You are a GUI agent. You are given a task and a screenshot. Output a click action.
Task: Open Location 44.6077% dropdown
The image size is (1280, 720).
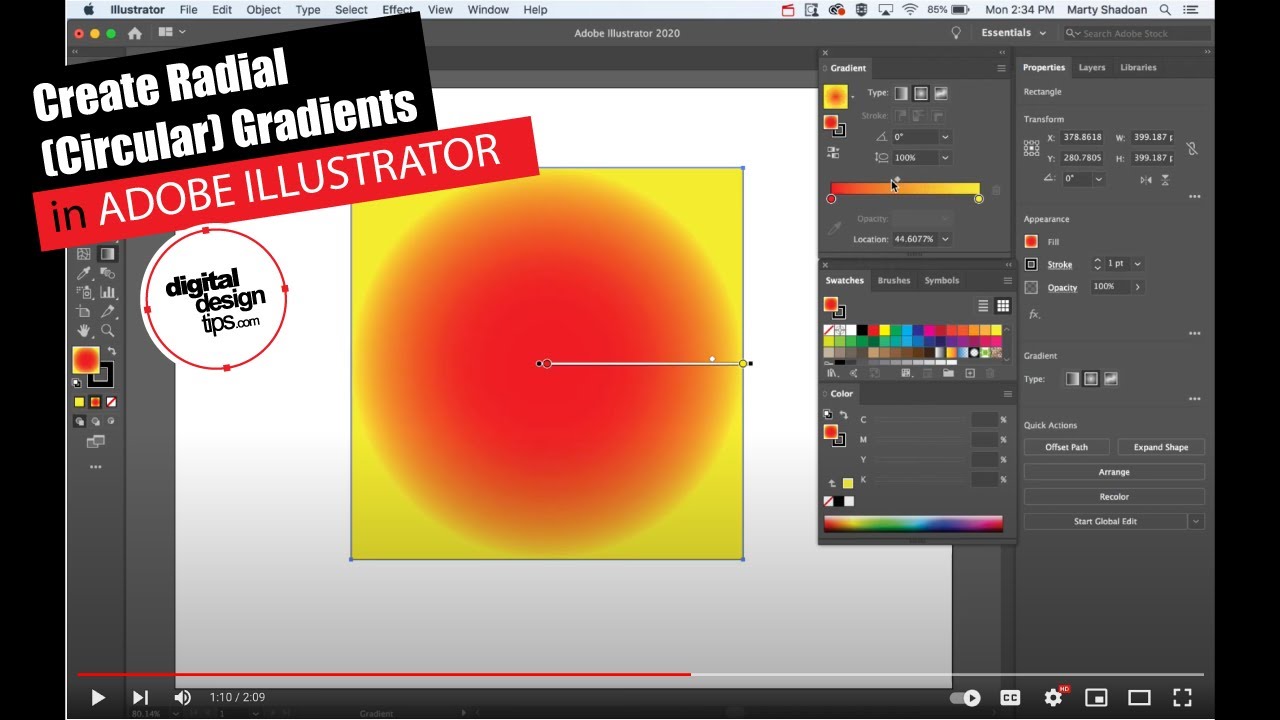[x=945, y=239]
